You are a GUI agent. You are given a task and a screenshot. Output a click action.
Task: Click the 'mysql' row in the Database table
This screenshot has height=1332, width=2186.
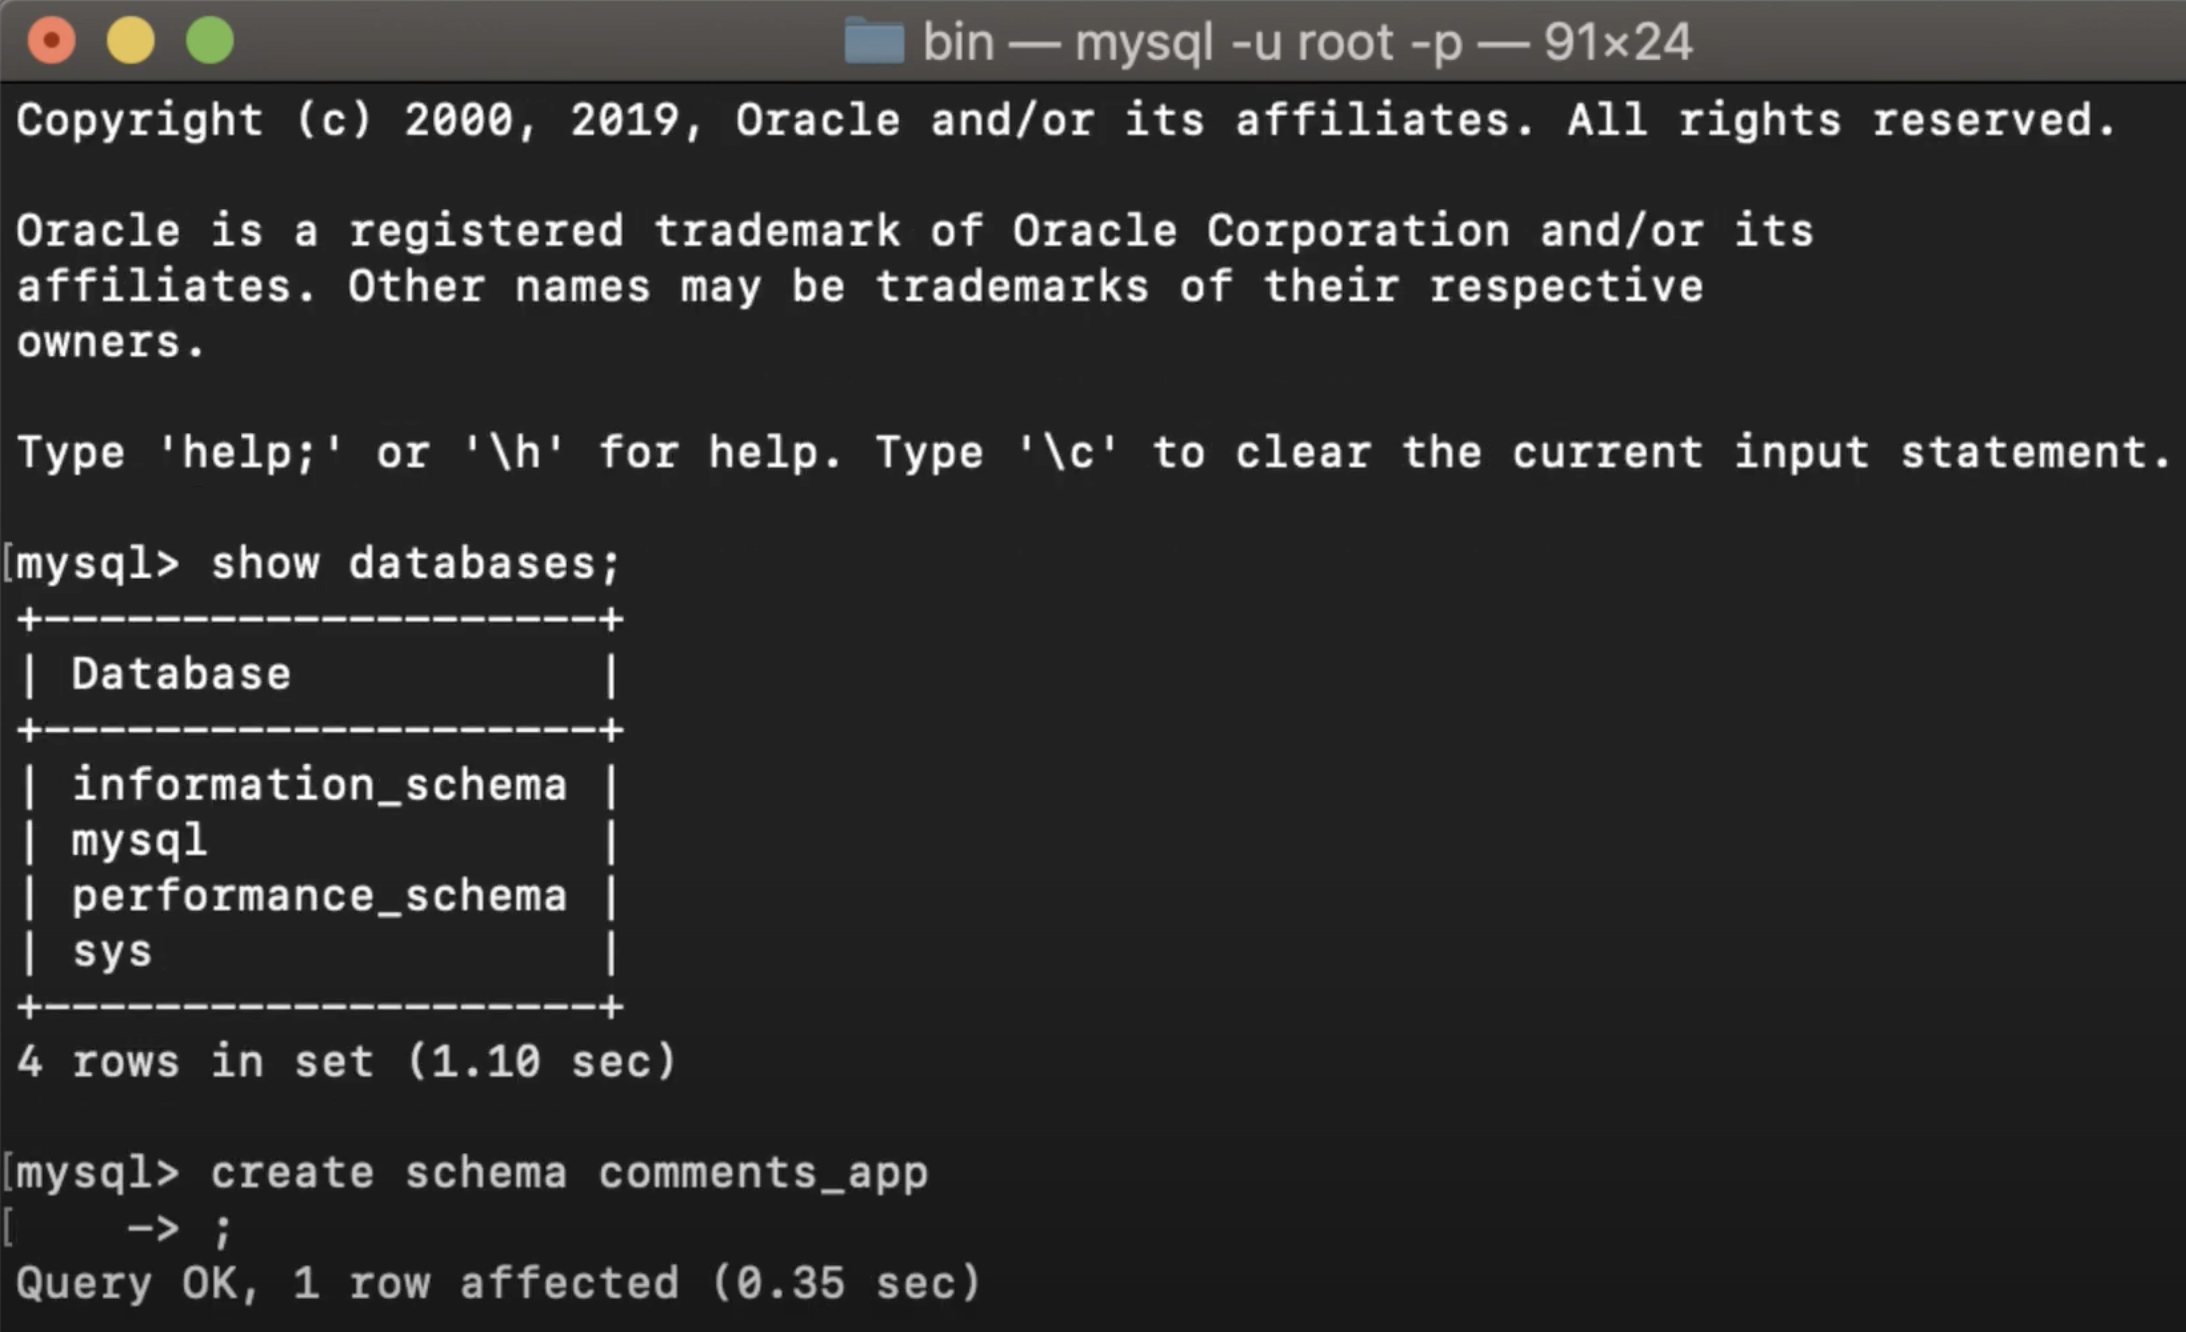(x=138, y=840)
